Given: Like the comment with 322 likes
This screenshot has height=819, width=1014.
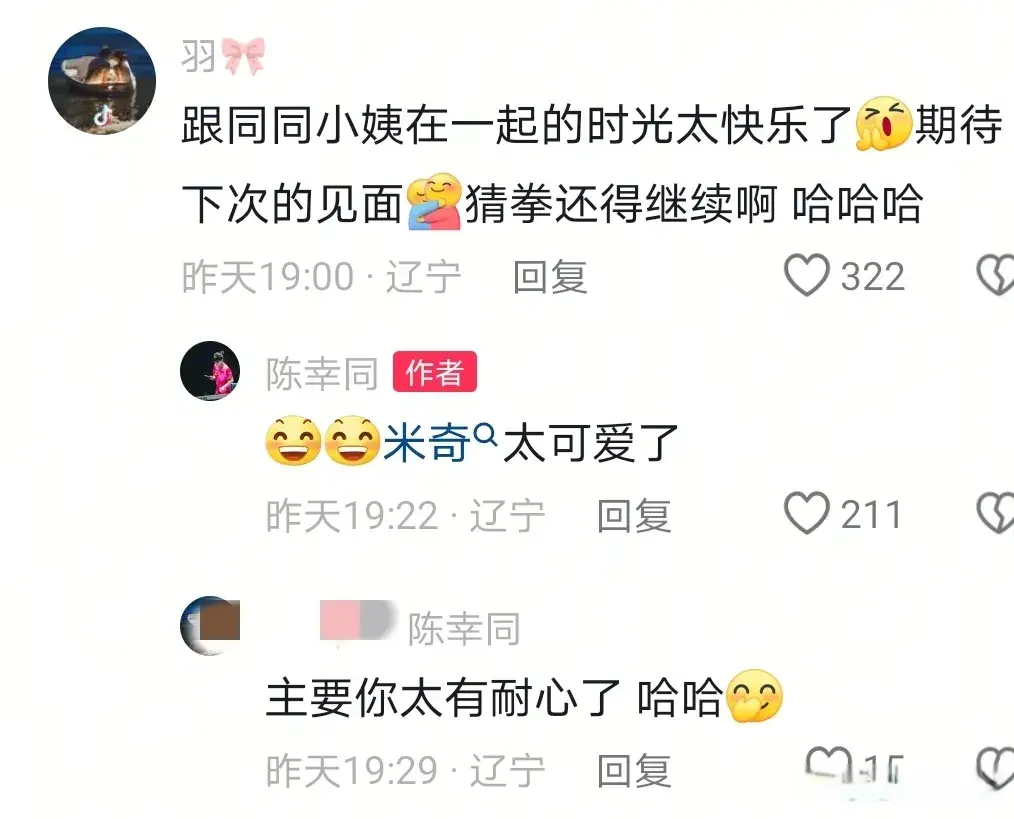Looking at the screenshot, I should pyautogui.click(x=806, y=275).
